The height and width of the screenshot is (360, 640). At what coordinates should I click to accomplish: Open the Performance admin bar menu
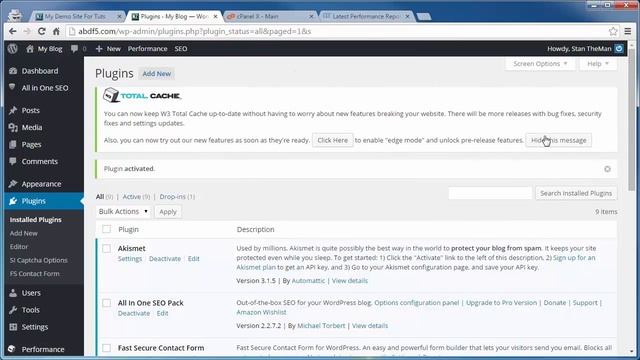click(147, 49)
